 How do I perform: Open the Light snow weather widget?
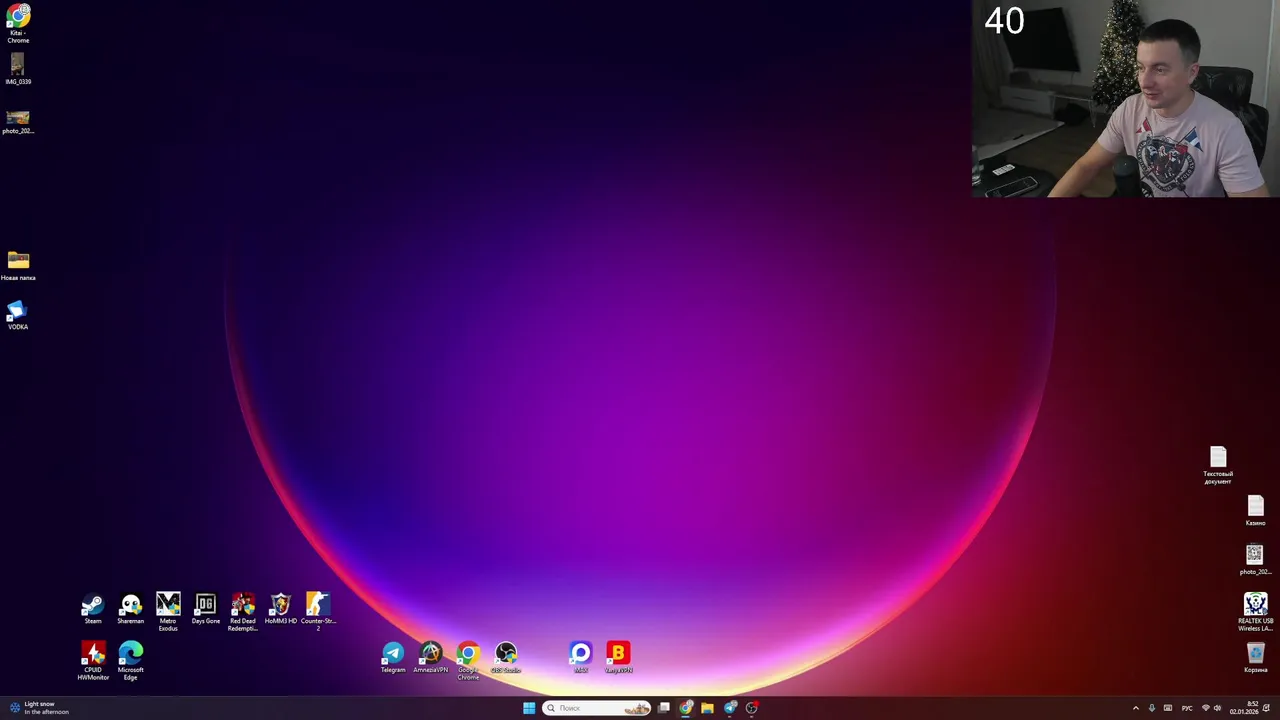point(39,708)
